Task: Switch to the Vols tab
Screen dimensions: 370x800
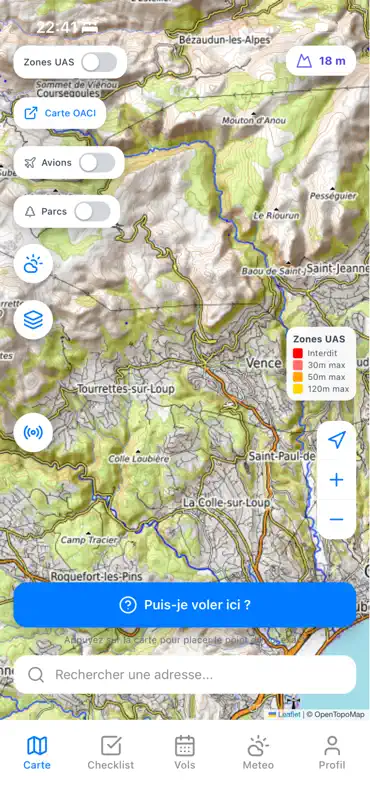Action: [185, 752]
